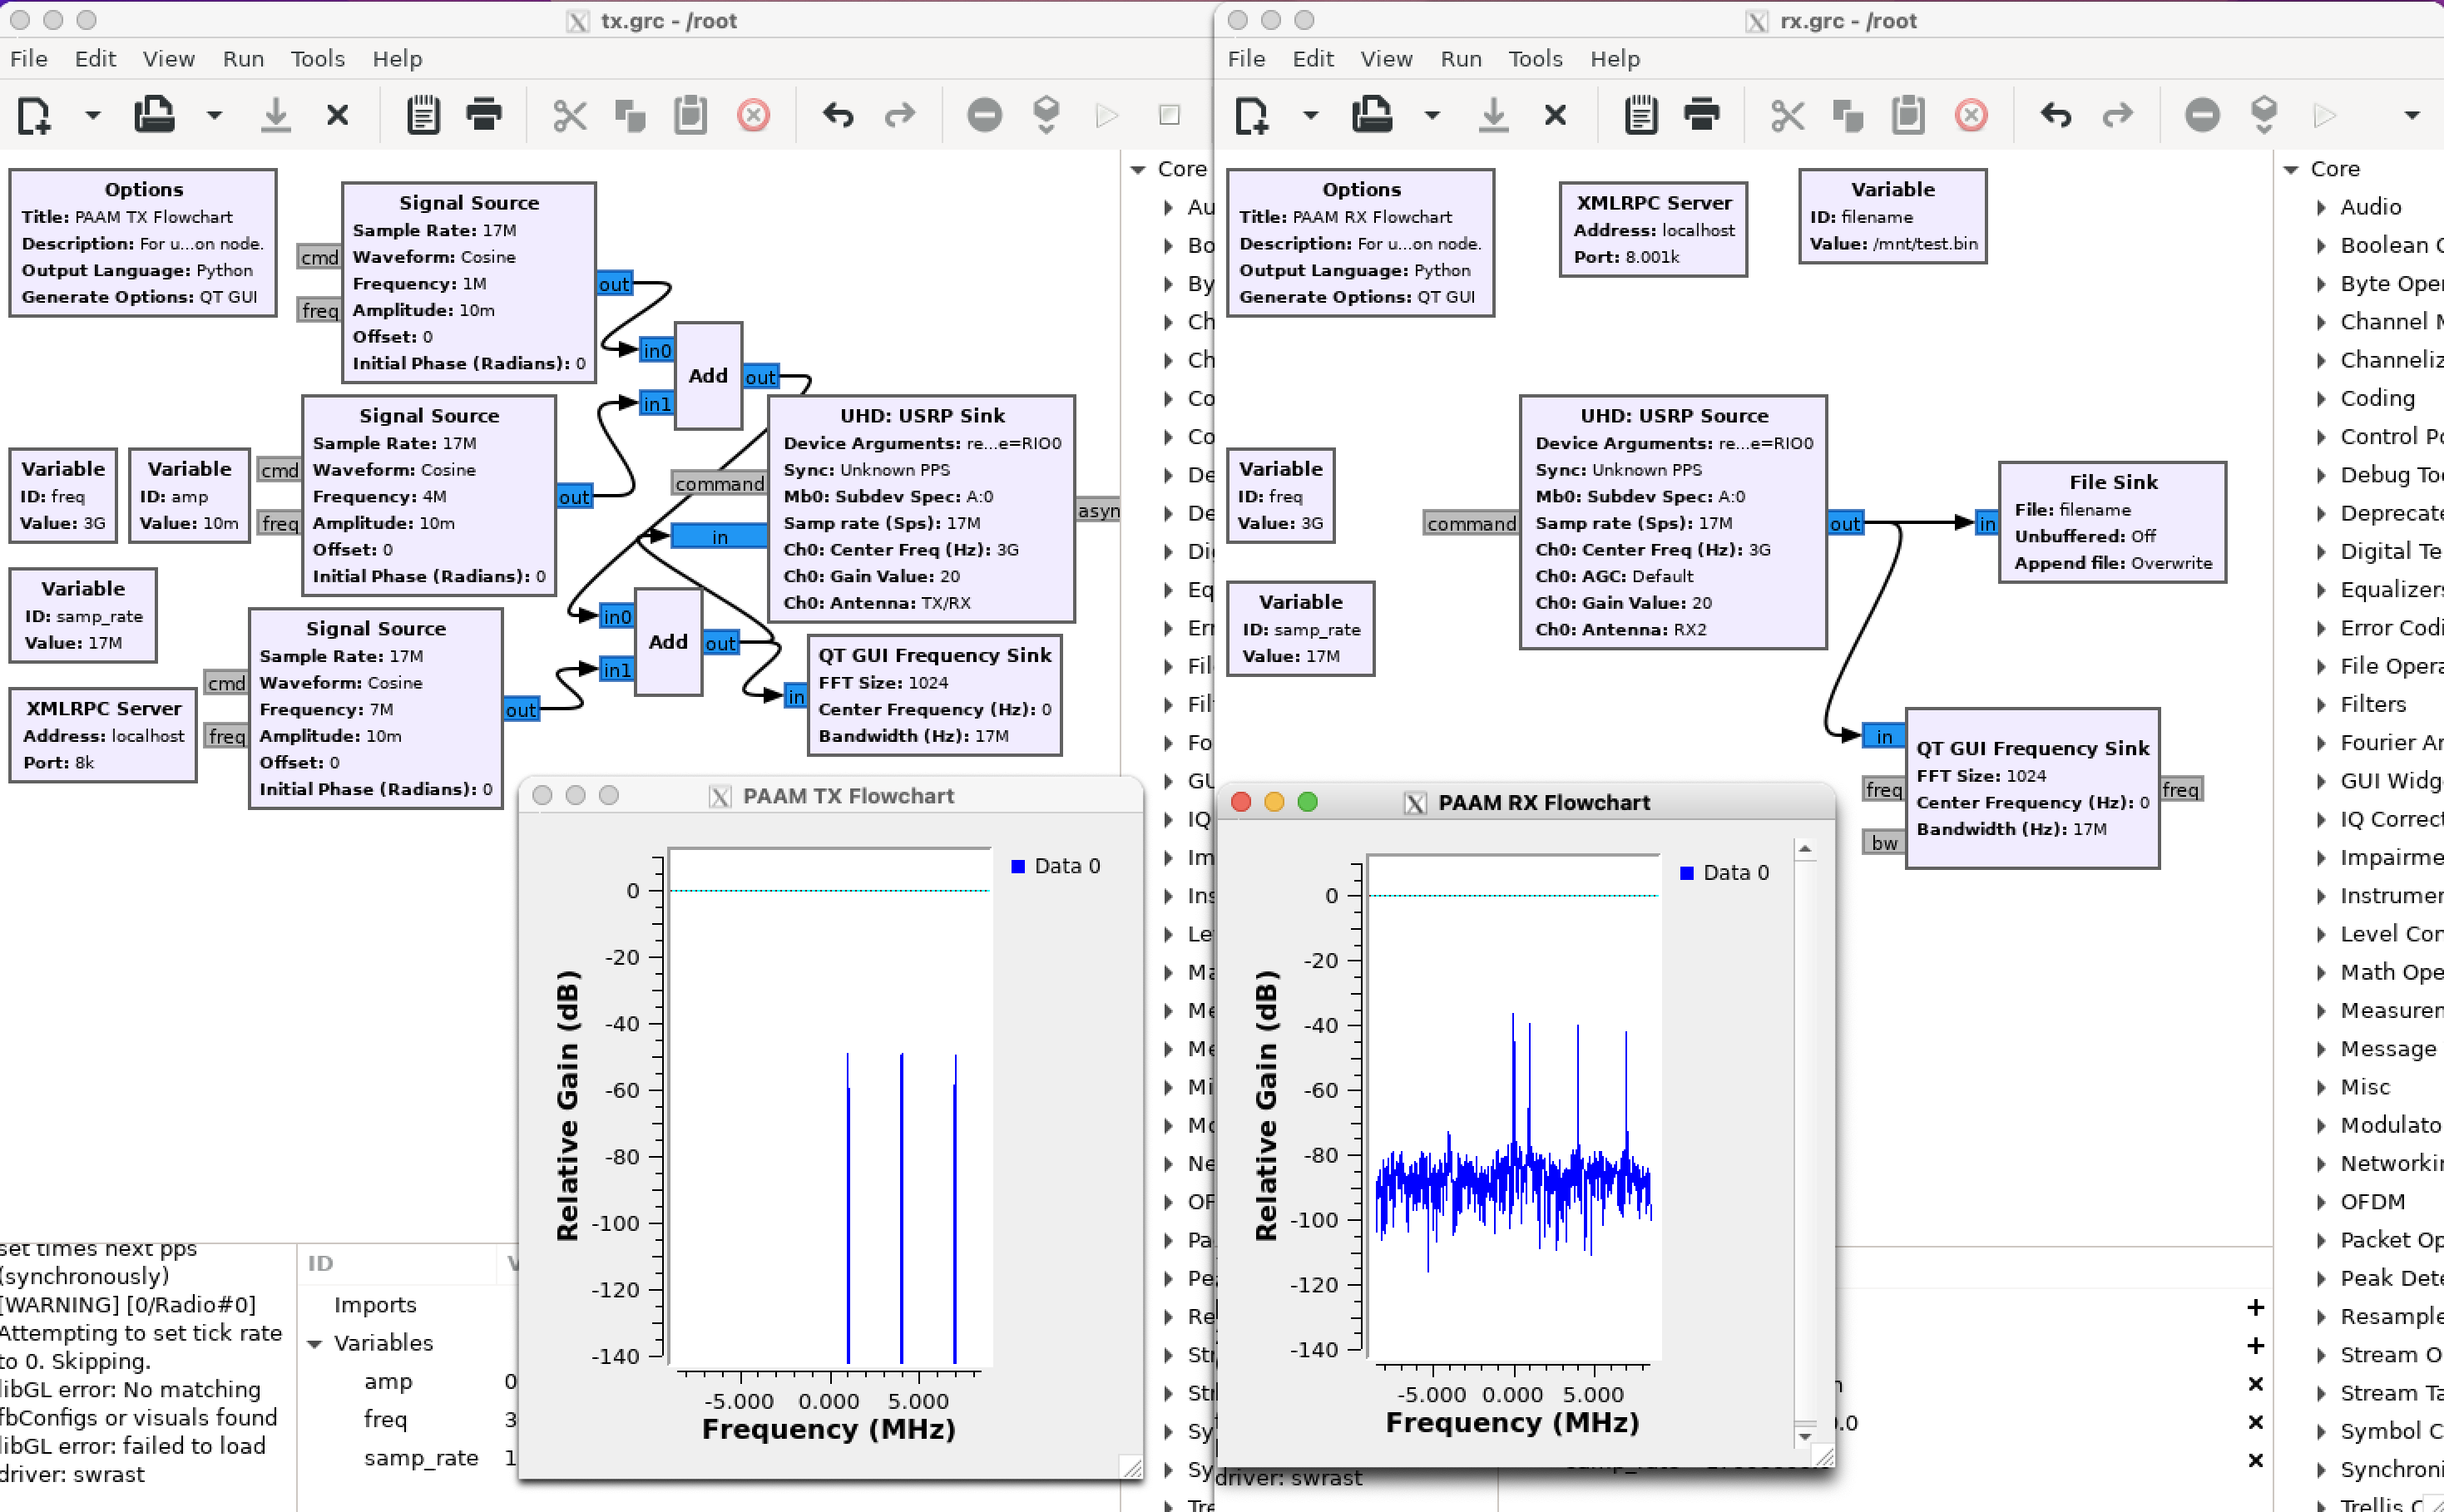
Task: Click the print icon in tx.grc toolbar
Action: click(x=484, y=115)
